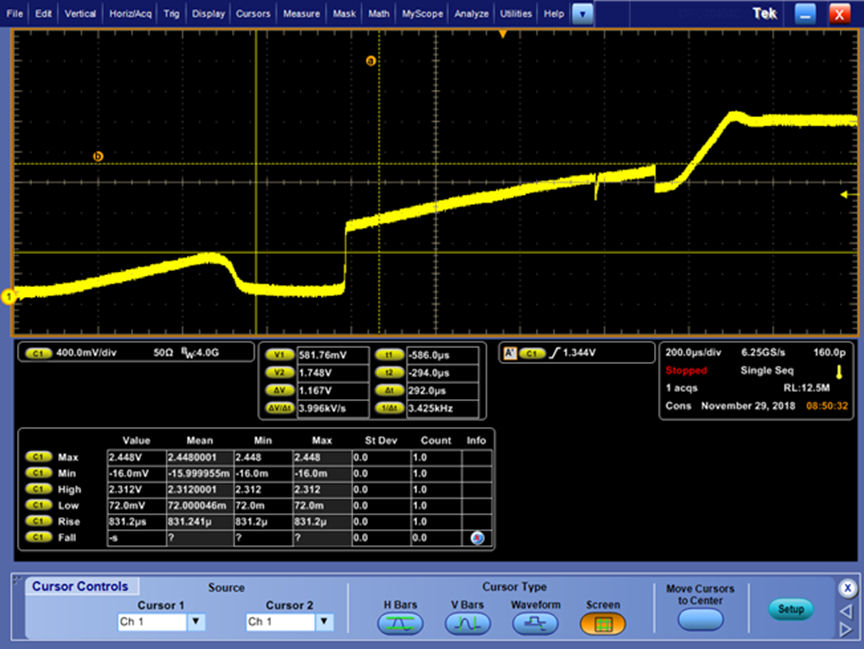The width and height of the screenshot is (864, 649).
Task: Select the C1 Fall measurement badge
Action: pyautogui.click(x=38, y=537)
